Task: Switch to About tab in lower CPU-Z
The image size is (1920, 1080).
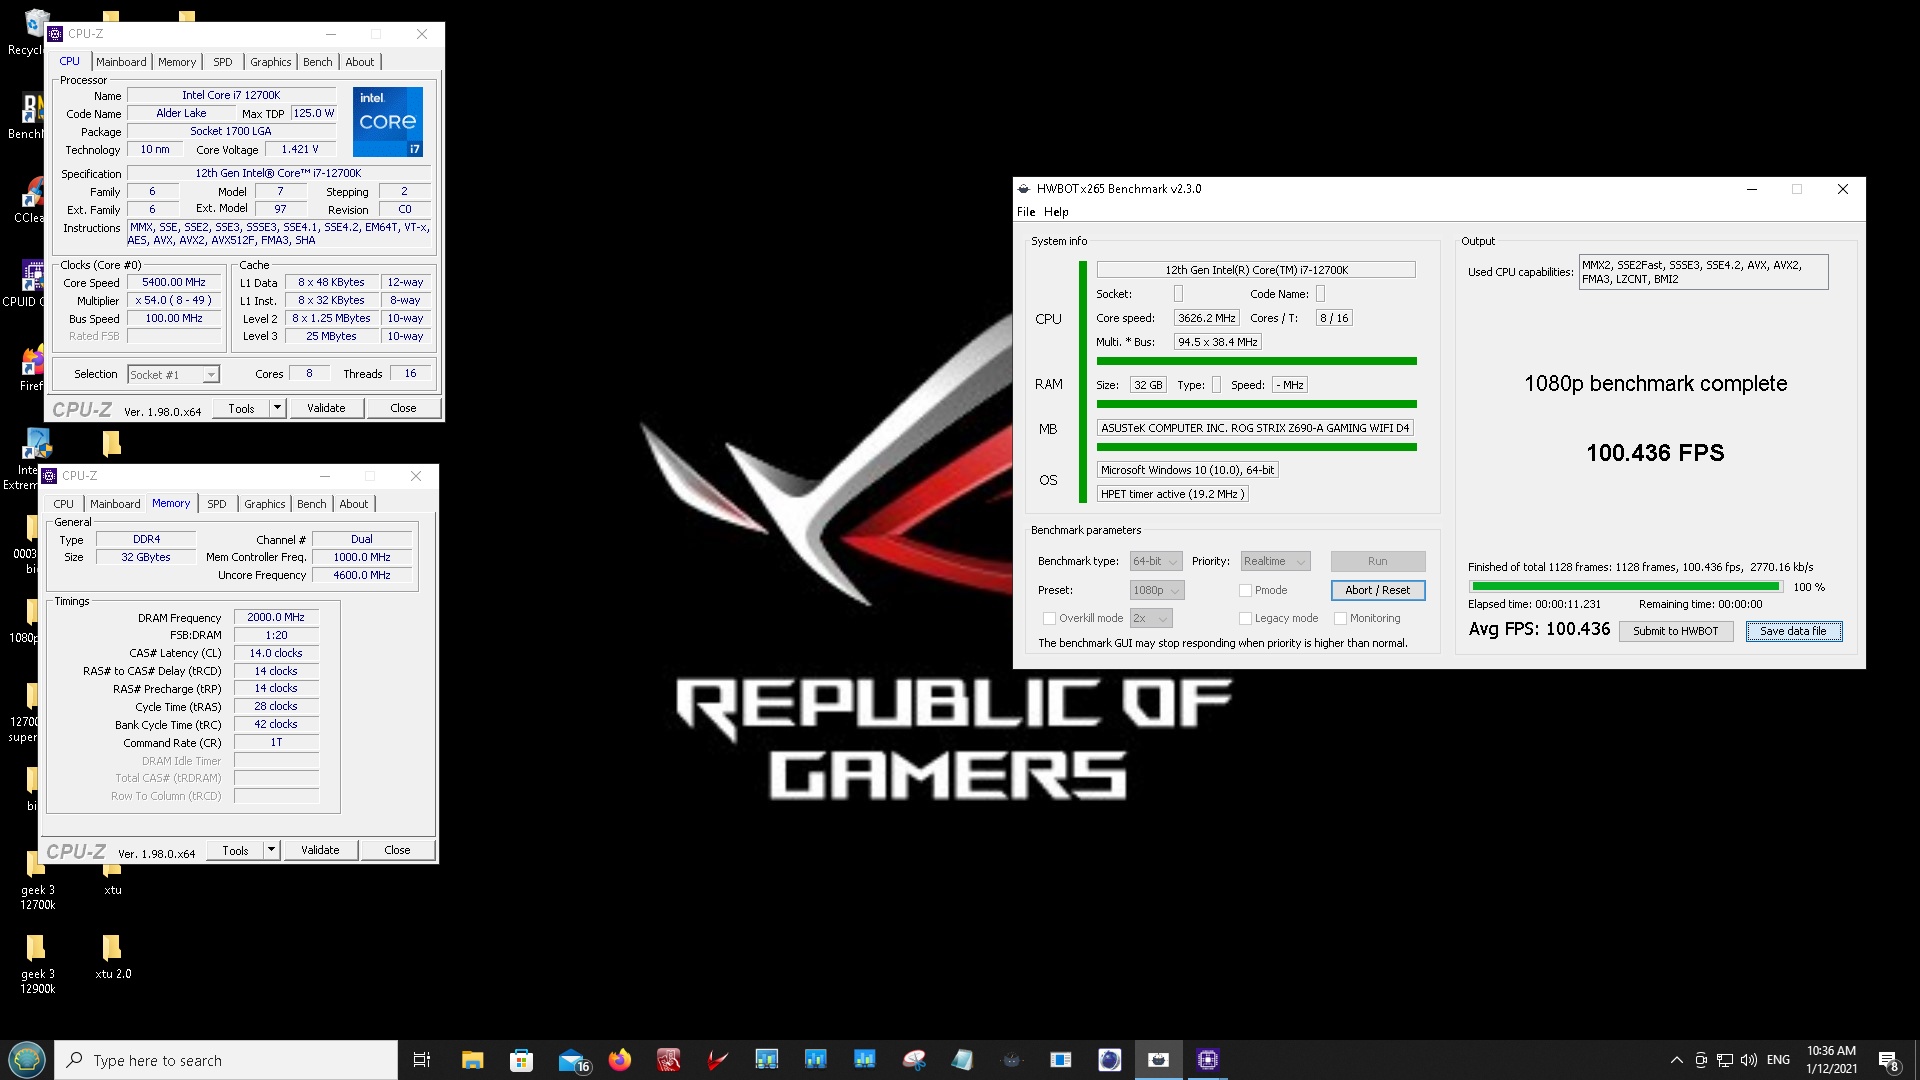Action: tap(354, 504)
